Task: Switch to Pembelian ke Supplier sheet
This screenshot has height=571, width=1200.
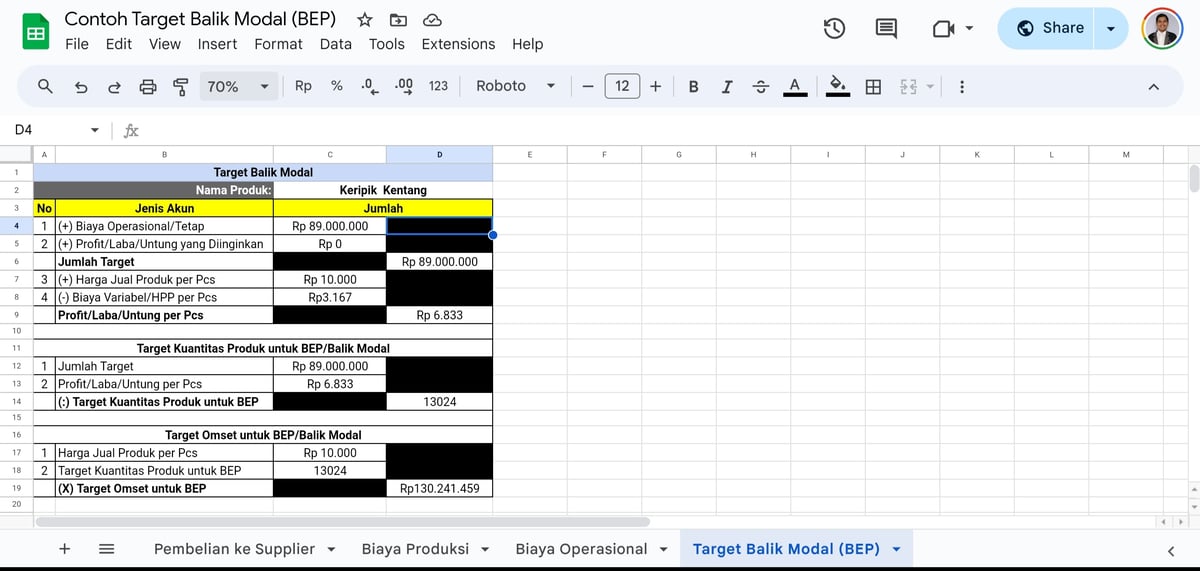Action: tap(234, 549)
